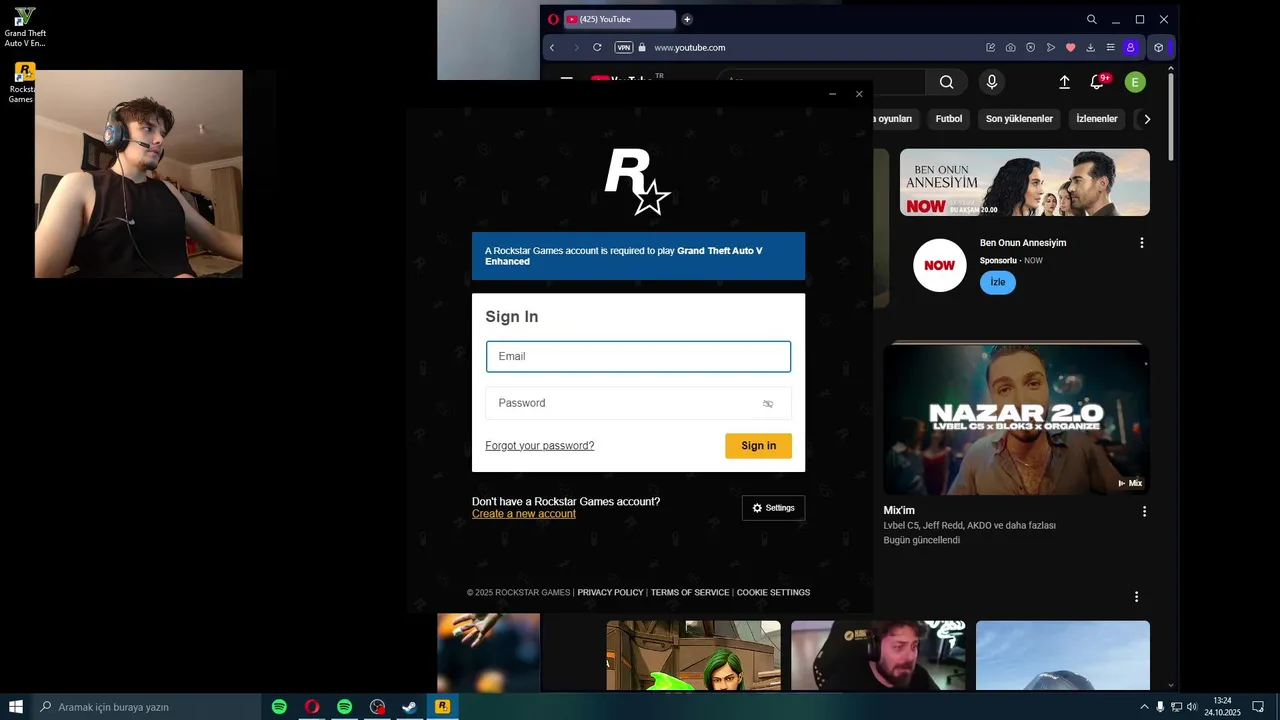
Task: Open YouTube notifications bell
Action: (x=1097, y=82)
